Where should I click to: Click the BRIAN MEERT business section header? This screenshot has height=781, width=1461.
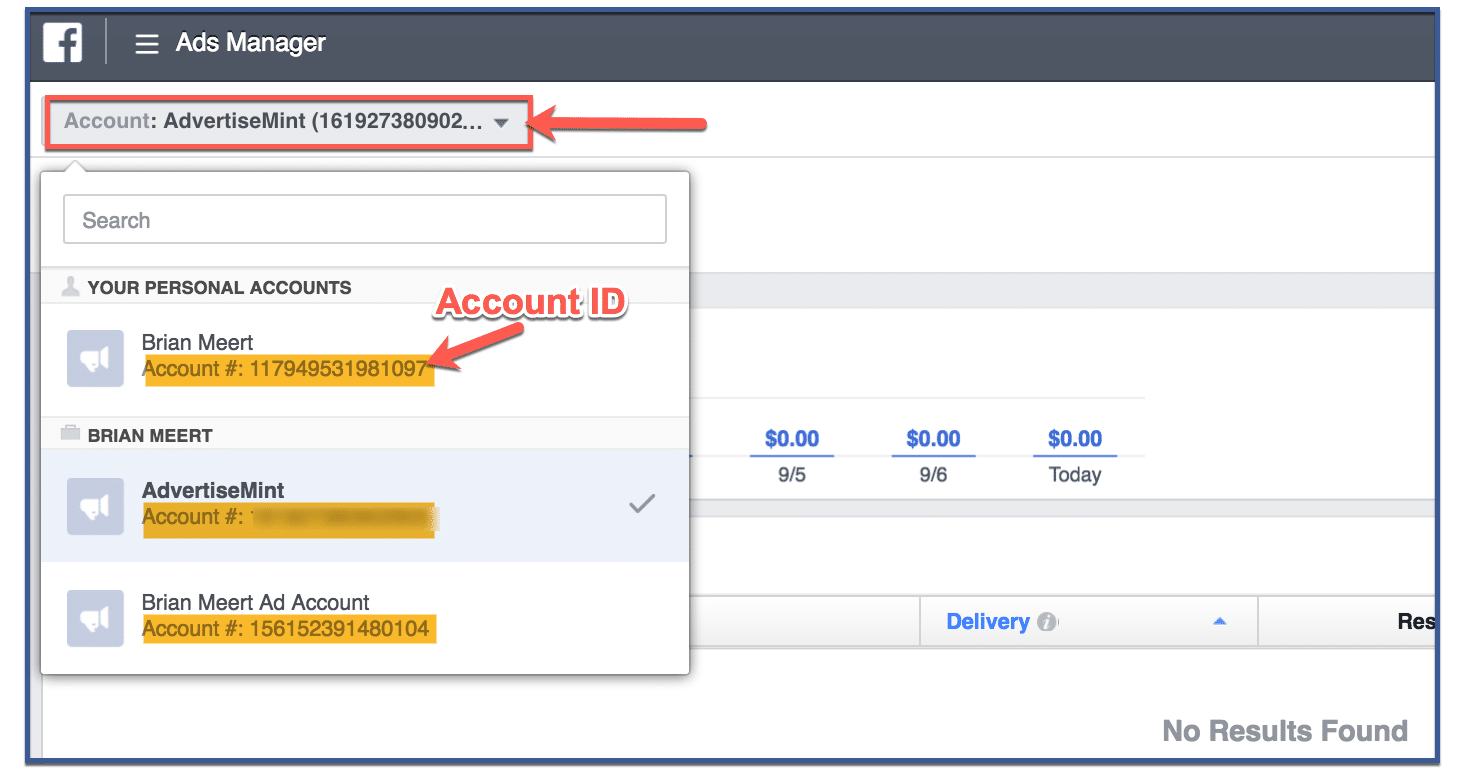click(150, 436)
